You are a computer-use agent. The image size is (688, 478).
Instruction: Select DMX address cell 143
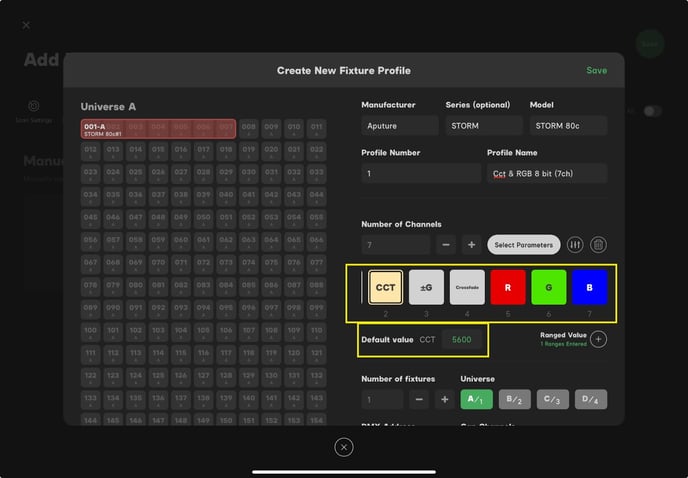click(316, 400)
